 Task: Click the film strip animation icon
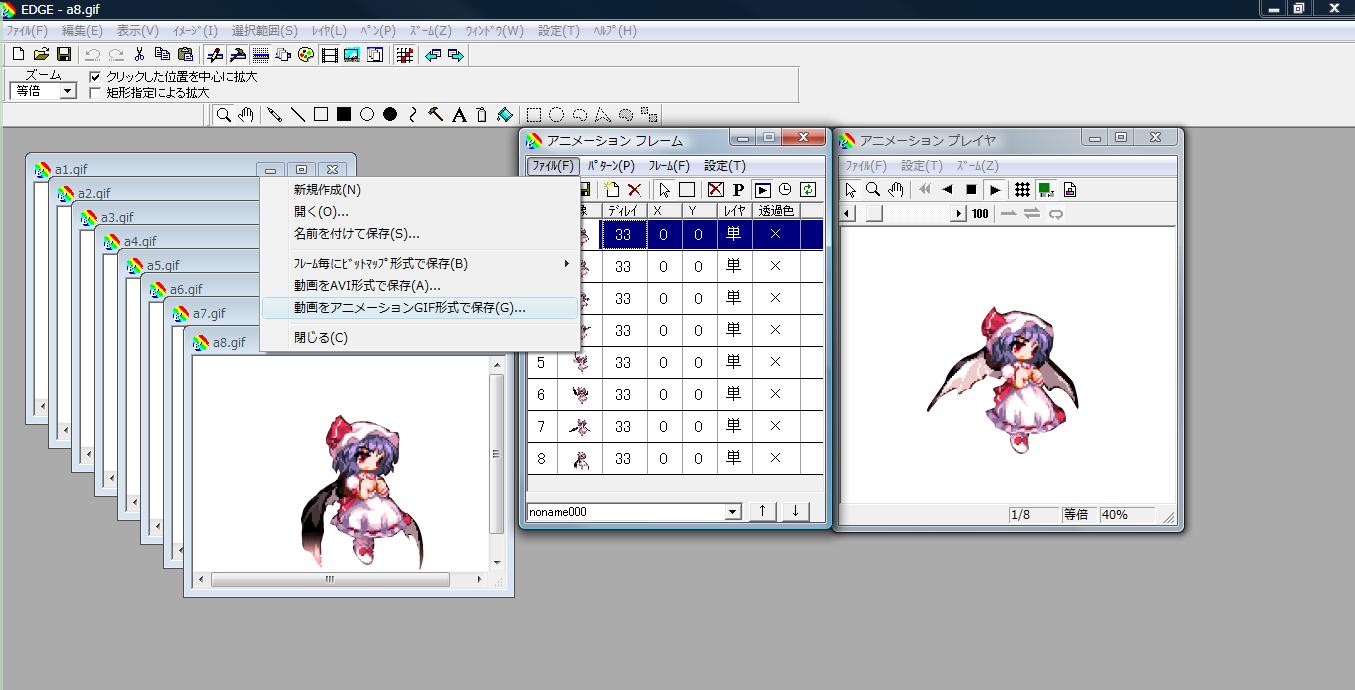click(329, 55)
